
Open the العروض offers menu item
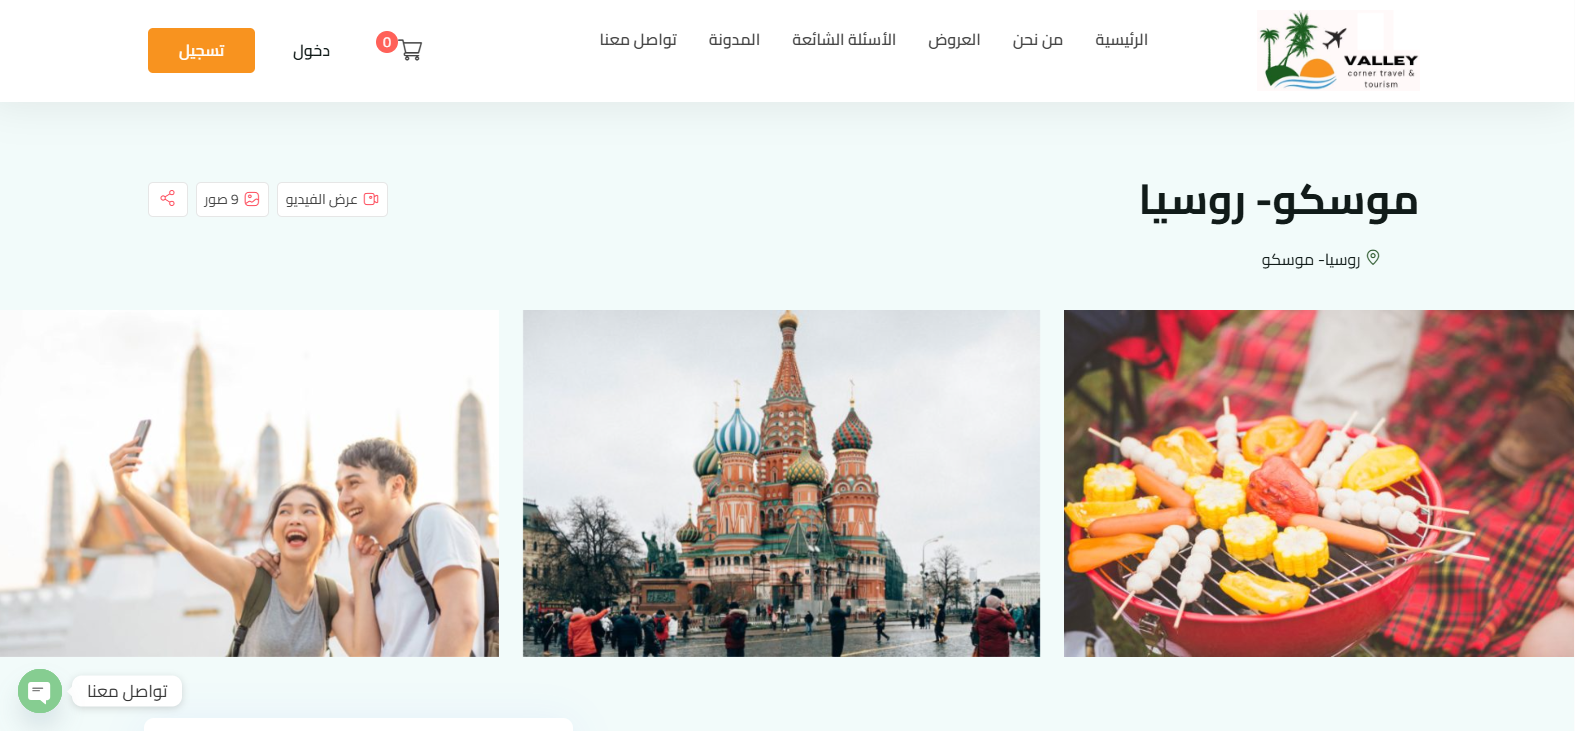click(x=954, y=40)
